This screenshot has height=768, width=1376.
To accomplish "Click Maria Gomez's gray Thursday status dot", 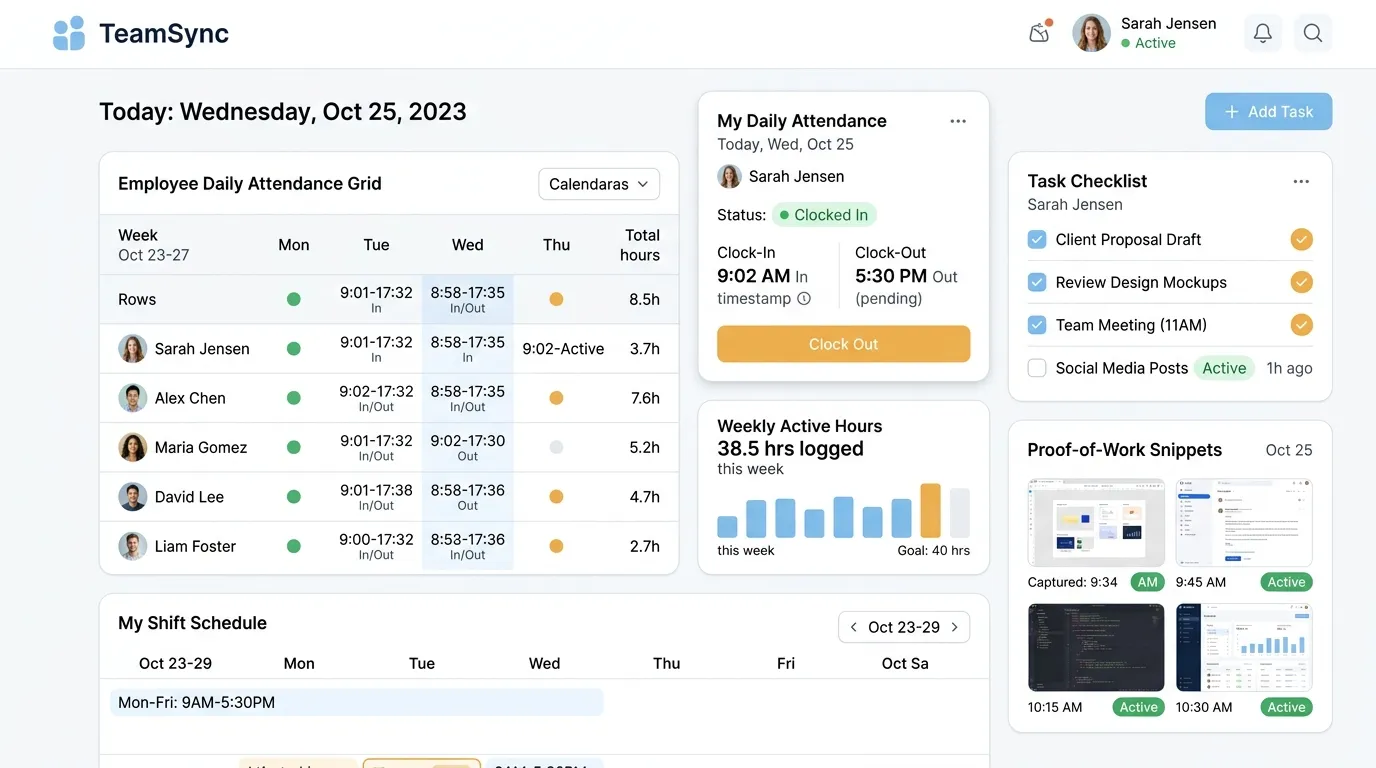I will tap(557, 447).
